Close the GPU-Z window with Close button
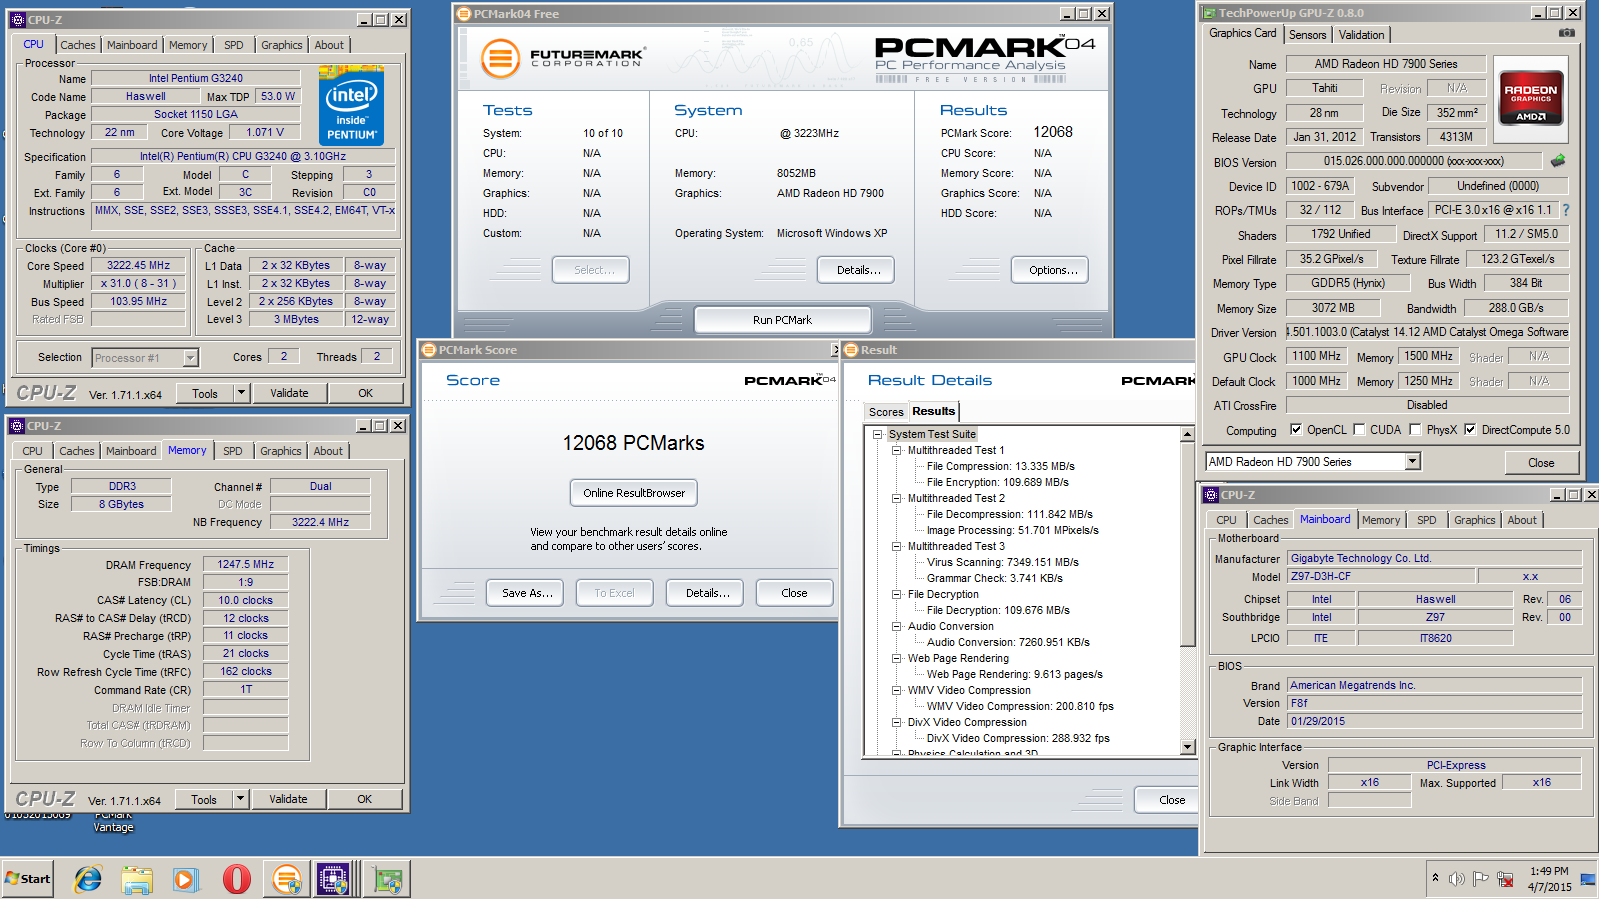Screen dimensions: 1599x899 [1541, 463]
